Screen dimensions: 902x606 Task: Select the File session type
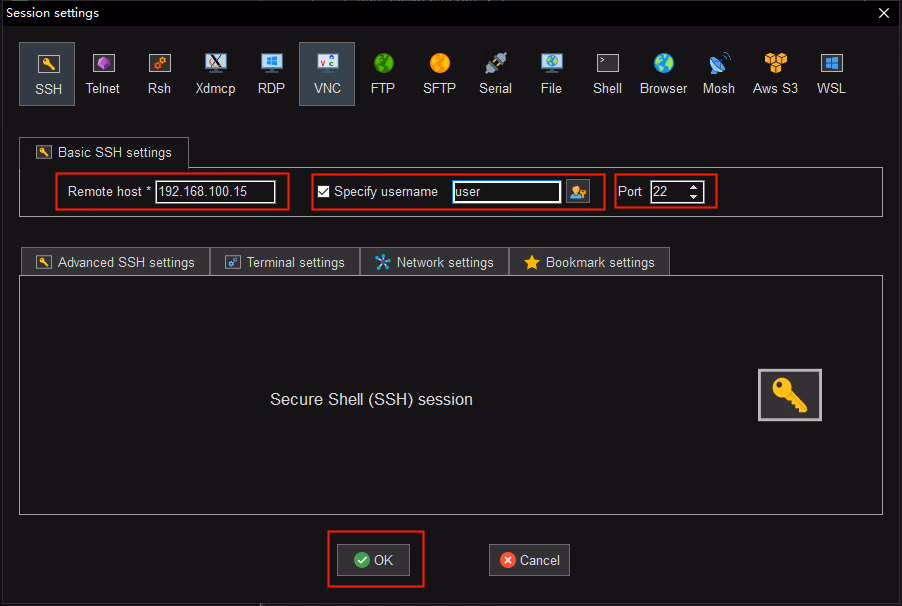point(551,74)
